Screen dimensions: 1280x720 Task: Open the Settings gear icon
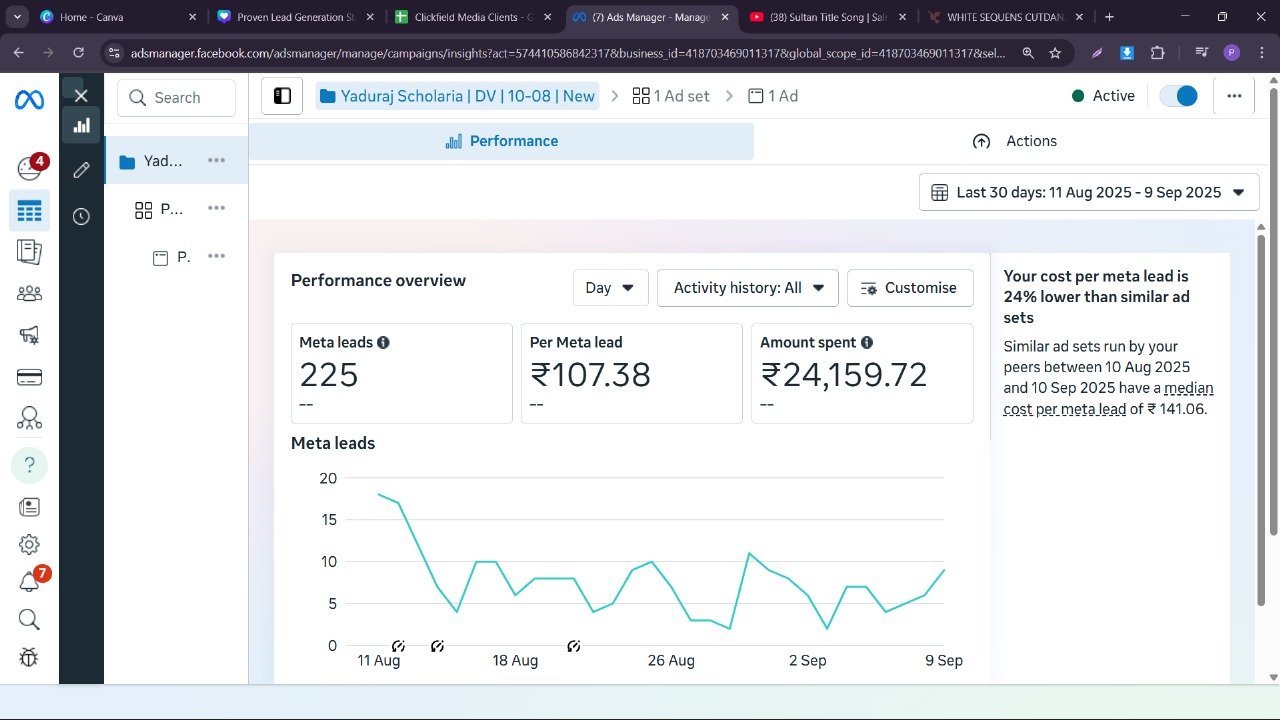point(29,544)
